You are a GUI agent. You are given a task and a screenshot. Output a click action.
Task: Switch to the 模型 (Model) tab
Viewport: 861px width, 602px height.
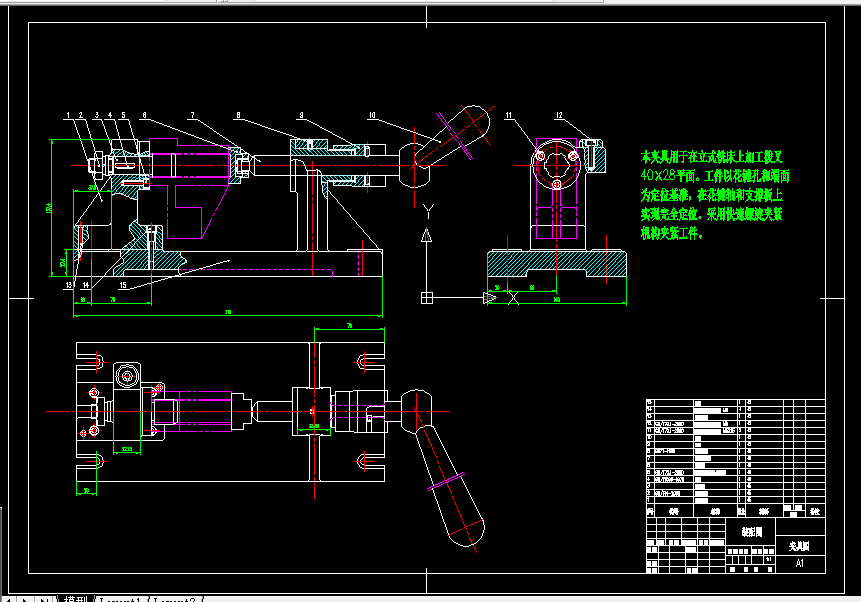tap(75, 599)
